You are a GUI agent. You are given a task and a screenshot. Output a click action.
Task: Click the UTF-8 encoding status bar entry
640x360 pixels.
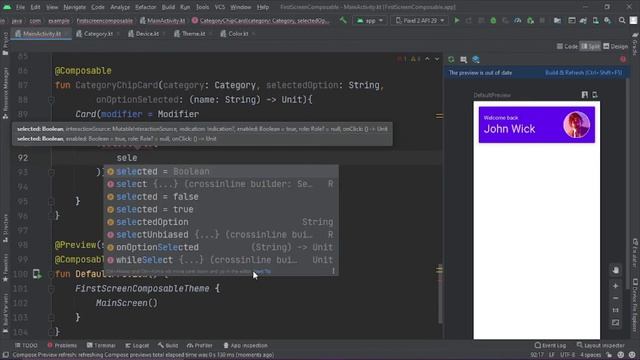click(567, 355)
